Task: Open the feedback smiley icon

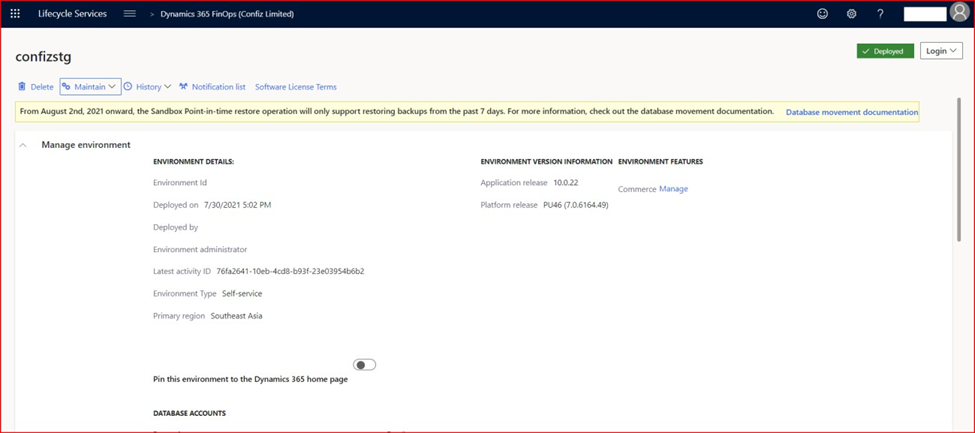Action: 823,14
